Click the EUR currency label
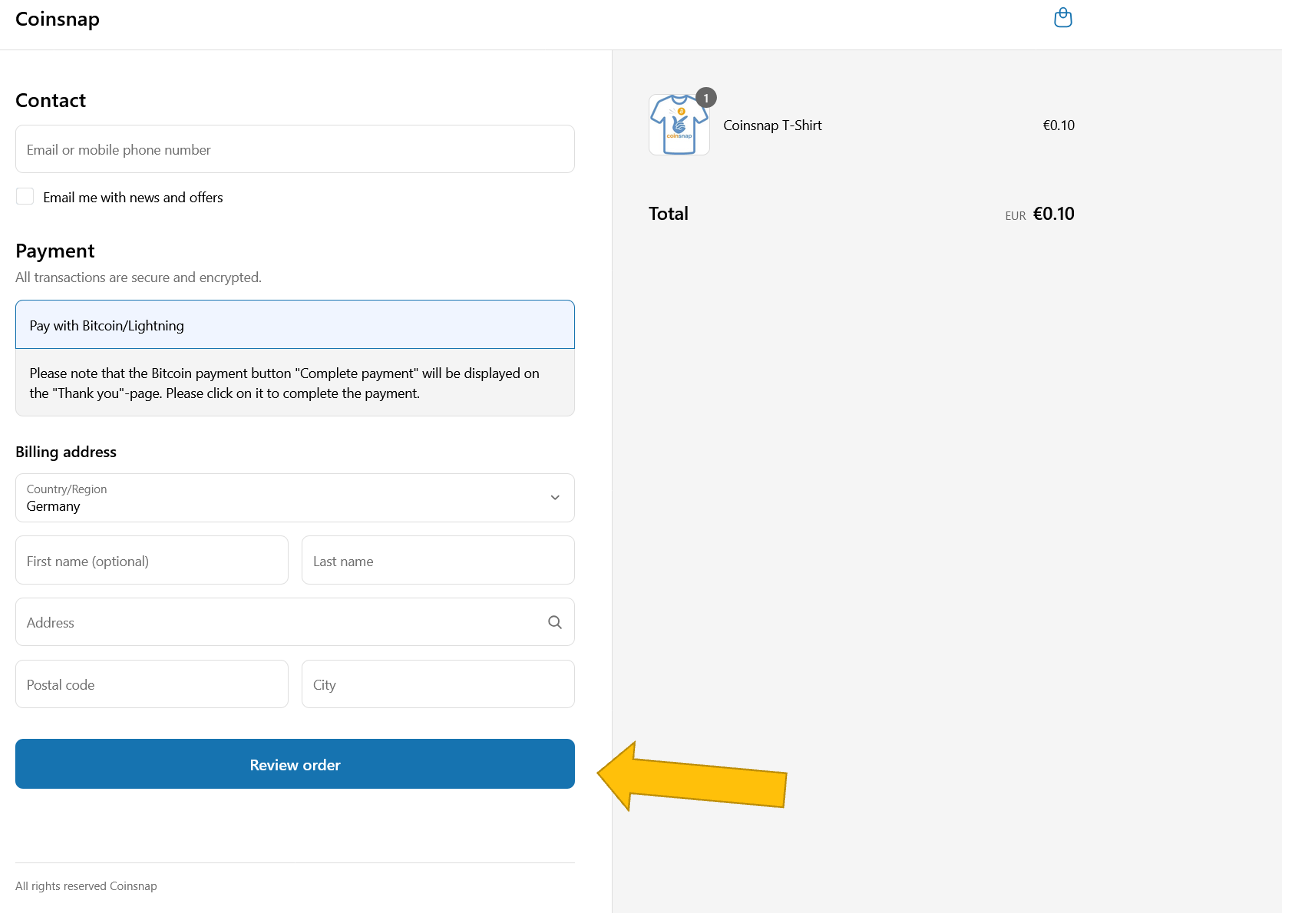1295x913 pixels. pos(1015,216)
